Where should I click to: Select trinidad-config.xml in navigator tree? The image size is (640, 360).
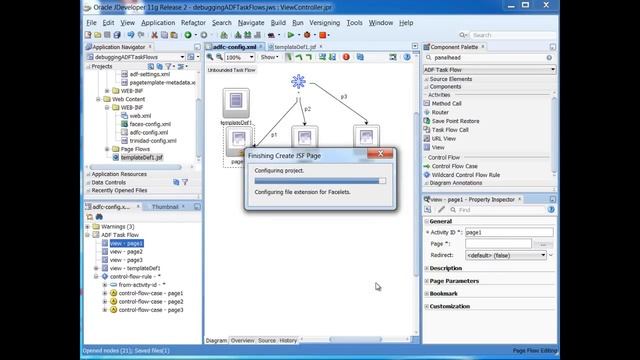tap(153, 141)
